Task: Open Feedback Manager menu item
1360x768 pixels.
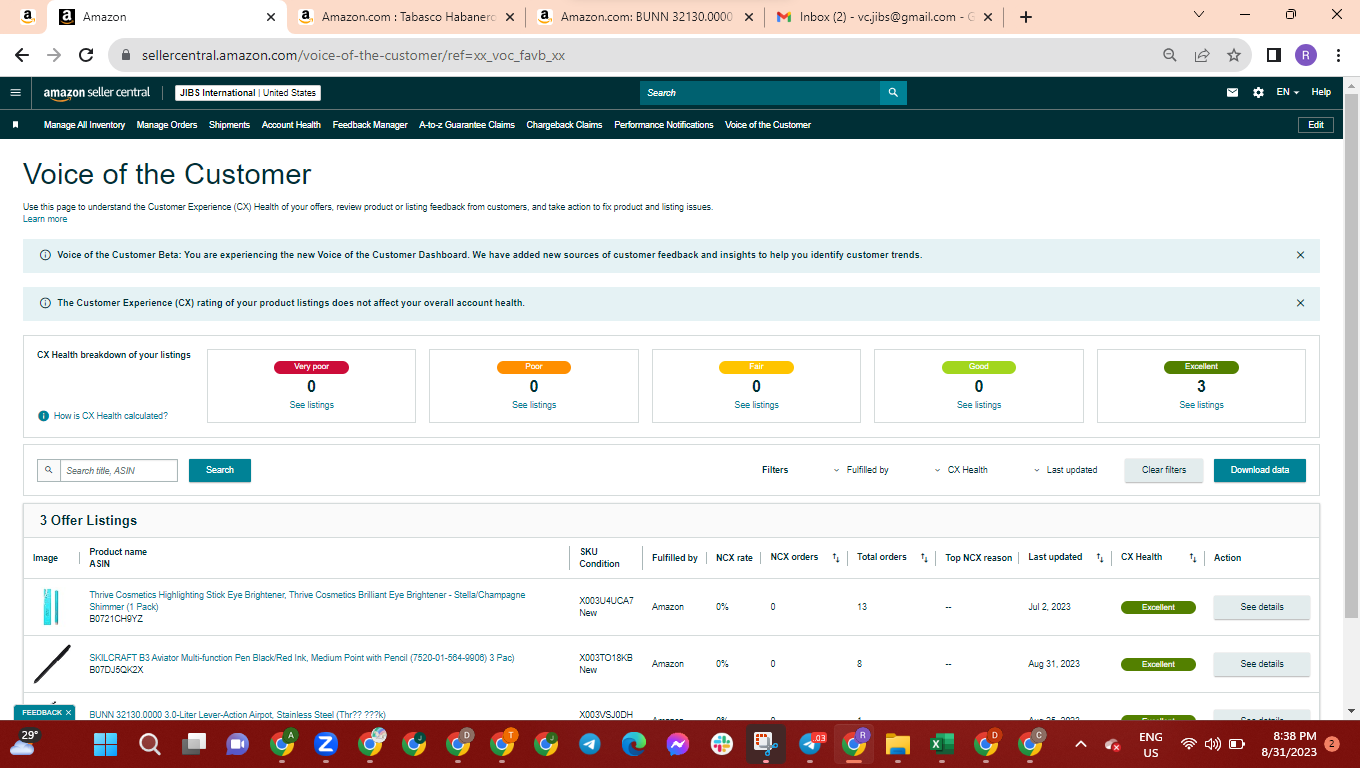Action: 370,125
